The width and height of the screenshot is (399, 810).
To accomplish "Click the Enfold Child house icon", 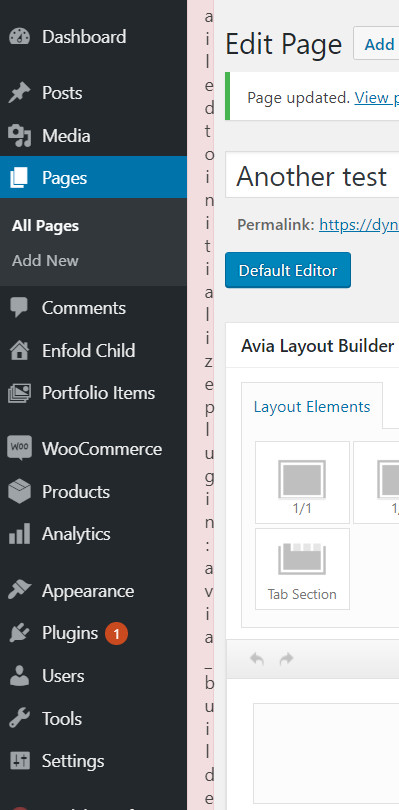I will click(19, 351).
